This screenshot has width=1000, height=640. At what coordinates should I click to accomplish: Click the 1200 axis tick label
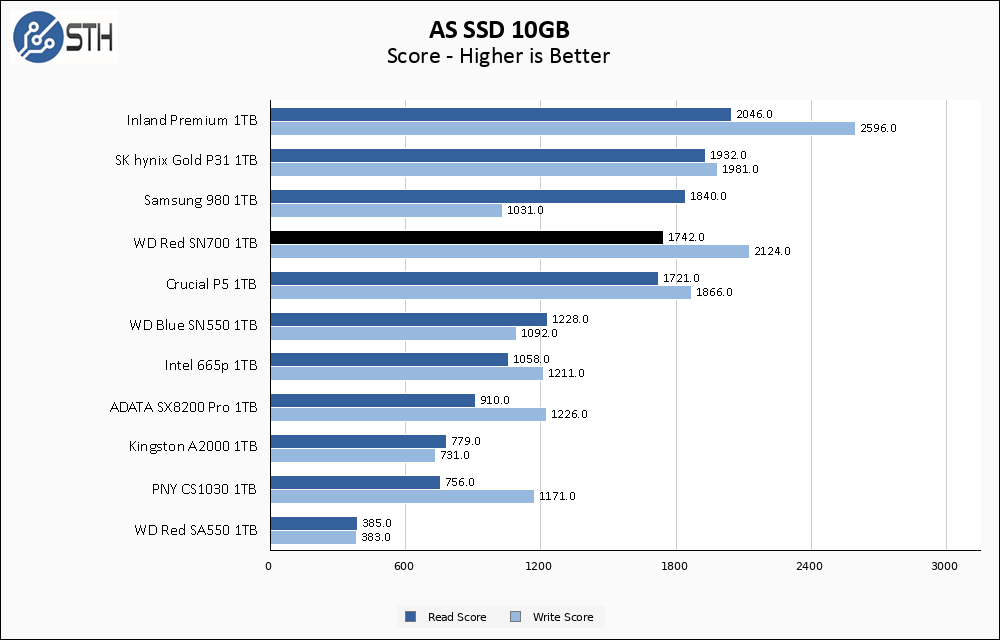tap(539, 566)
